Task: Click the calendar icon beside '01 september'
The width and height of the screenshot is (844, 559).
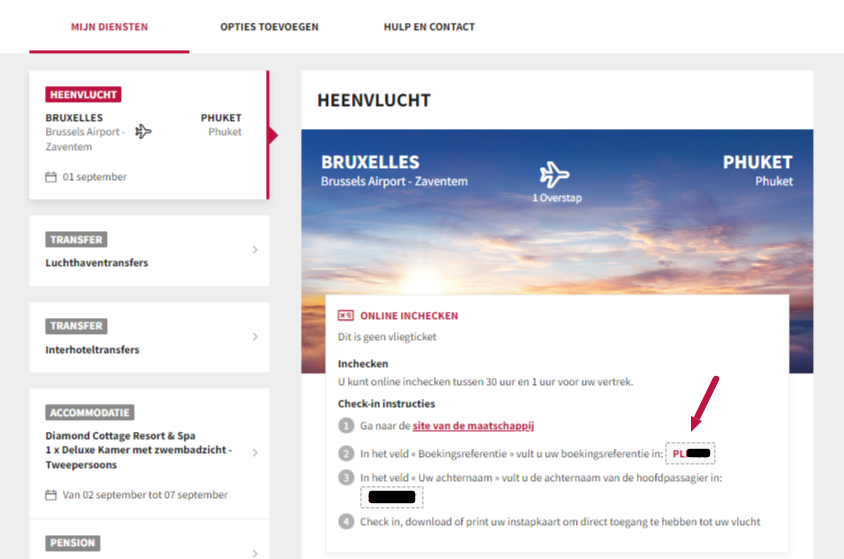Action: (51, 177)
